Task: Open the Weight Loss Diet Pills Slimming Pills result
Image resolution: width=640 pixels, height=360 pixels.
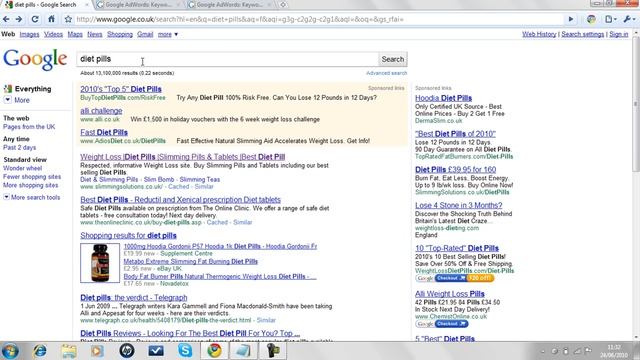Action: click(x=183, y=157)
